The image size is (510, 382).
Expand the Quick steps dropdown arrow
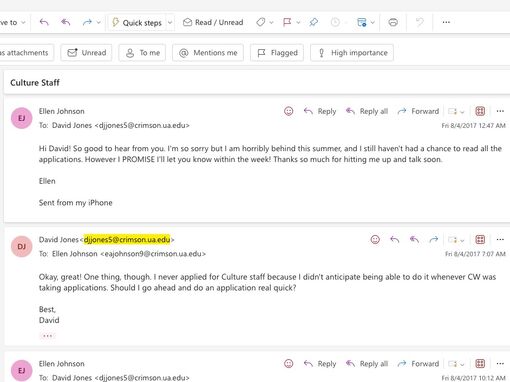point(170,22)
